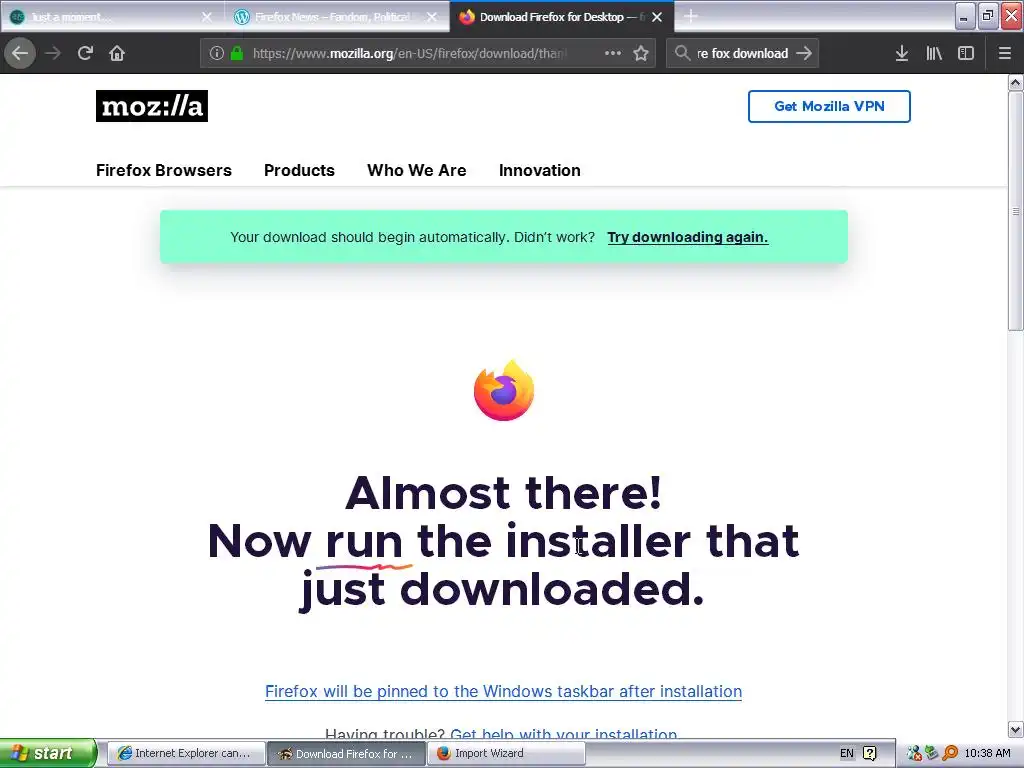Click the tray magnifier icon
The image size is (1024, 768).
[x=950, y=753]
